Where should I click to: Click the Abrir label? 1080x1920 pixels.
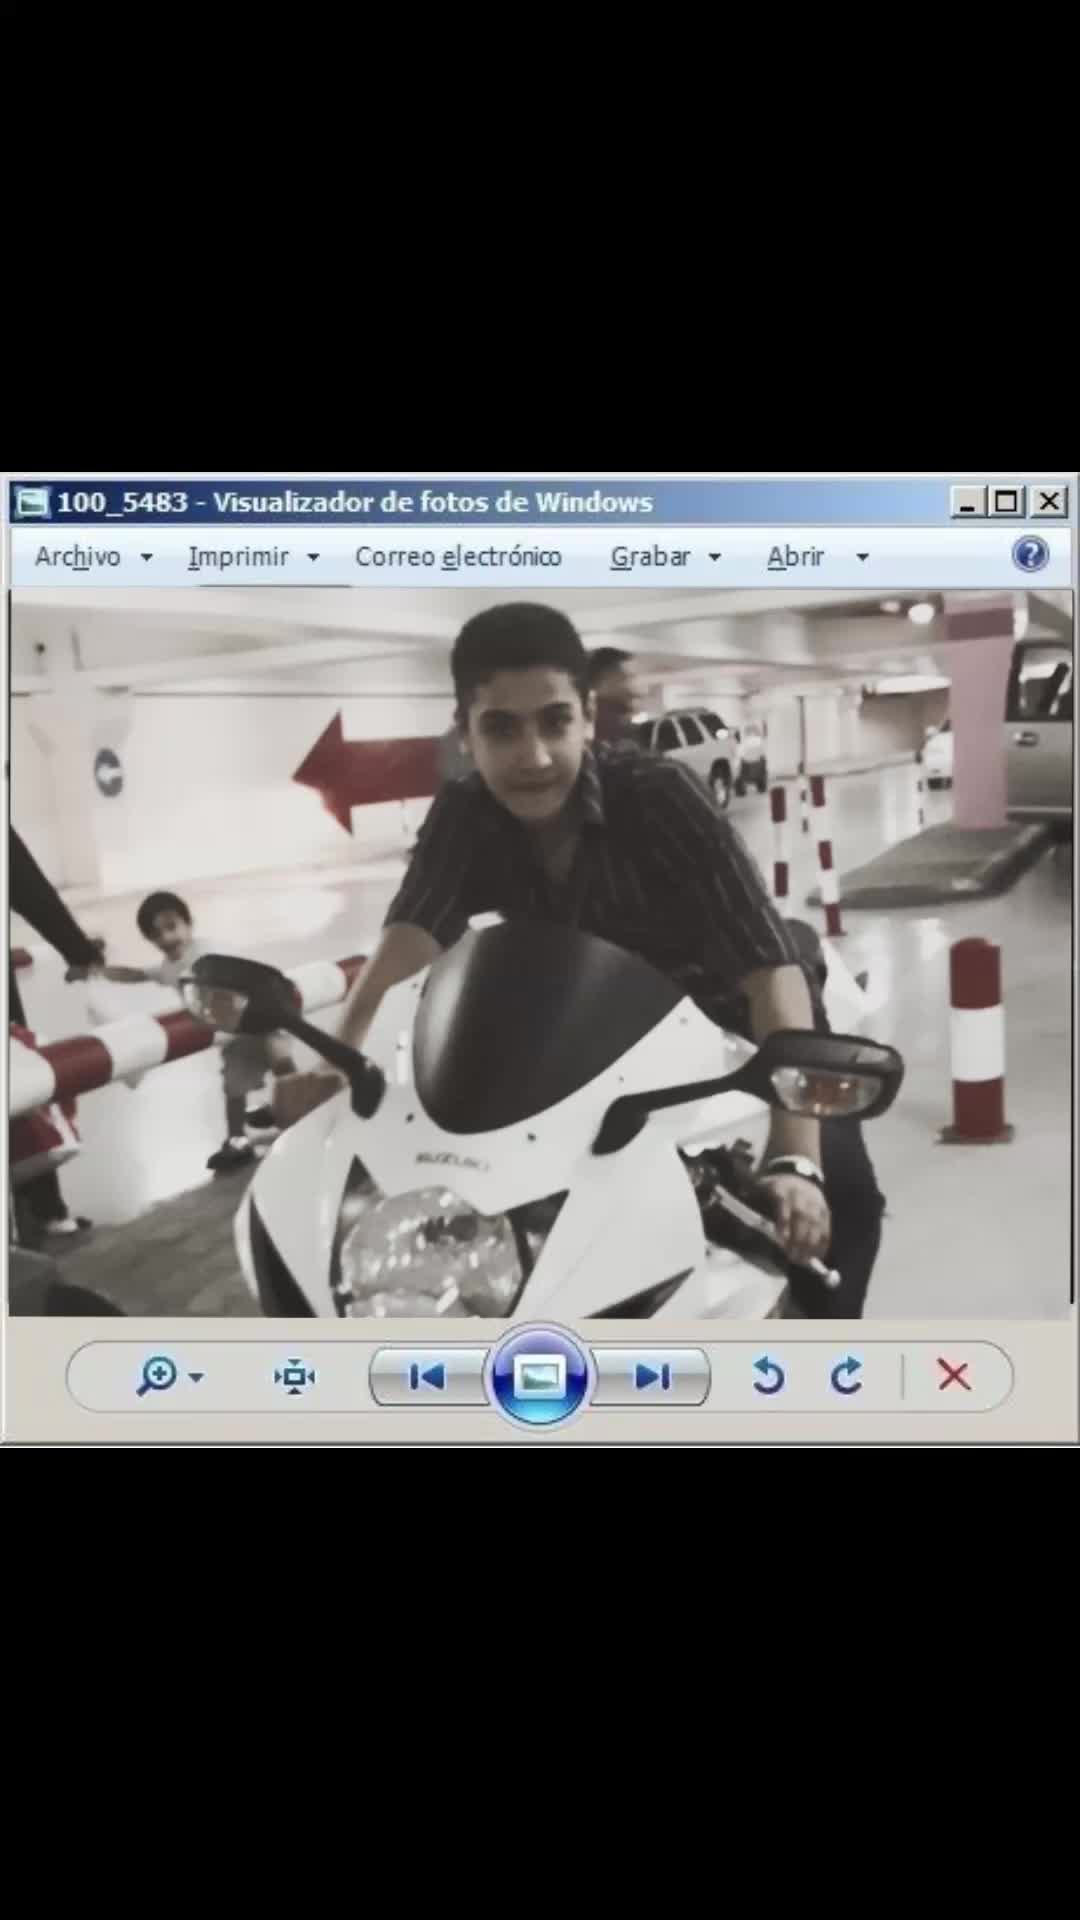(x=795, y=556)
